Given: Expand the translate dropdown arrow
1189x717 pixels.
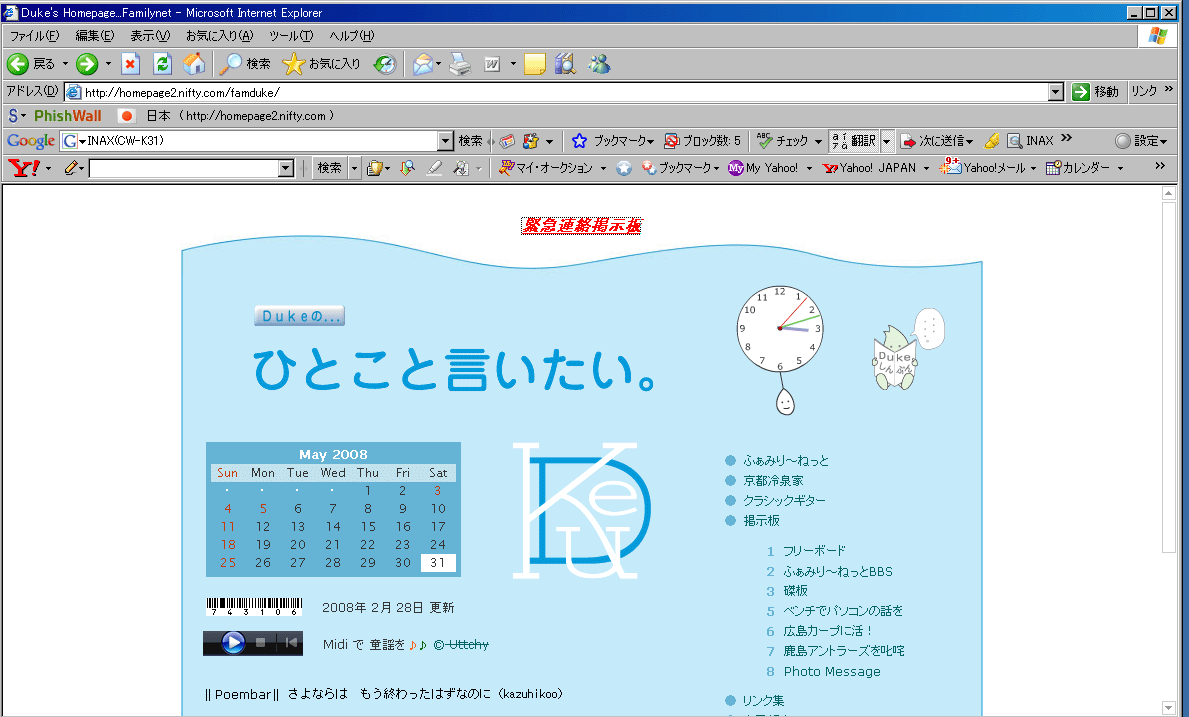Looking at the screenshot, I should (886, 141).
